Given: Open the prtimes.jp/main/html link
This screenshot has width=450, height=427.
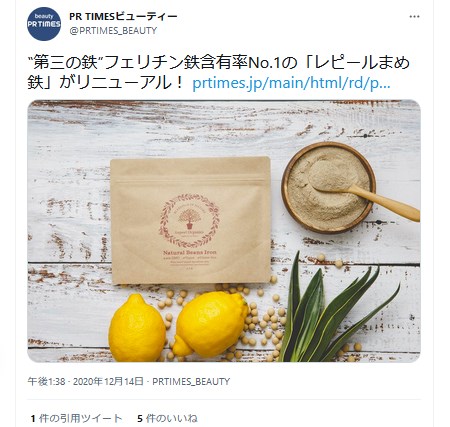Looking at the screenshot, I should tap(291, 83).
